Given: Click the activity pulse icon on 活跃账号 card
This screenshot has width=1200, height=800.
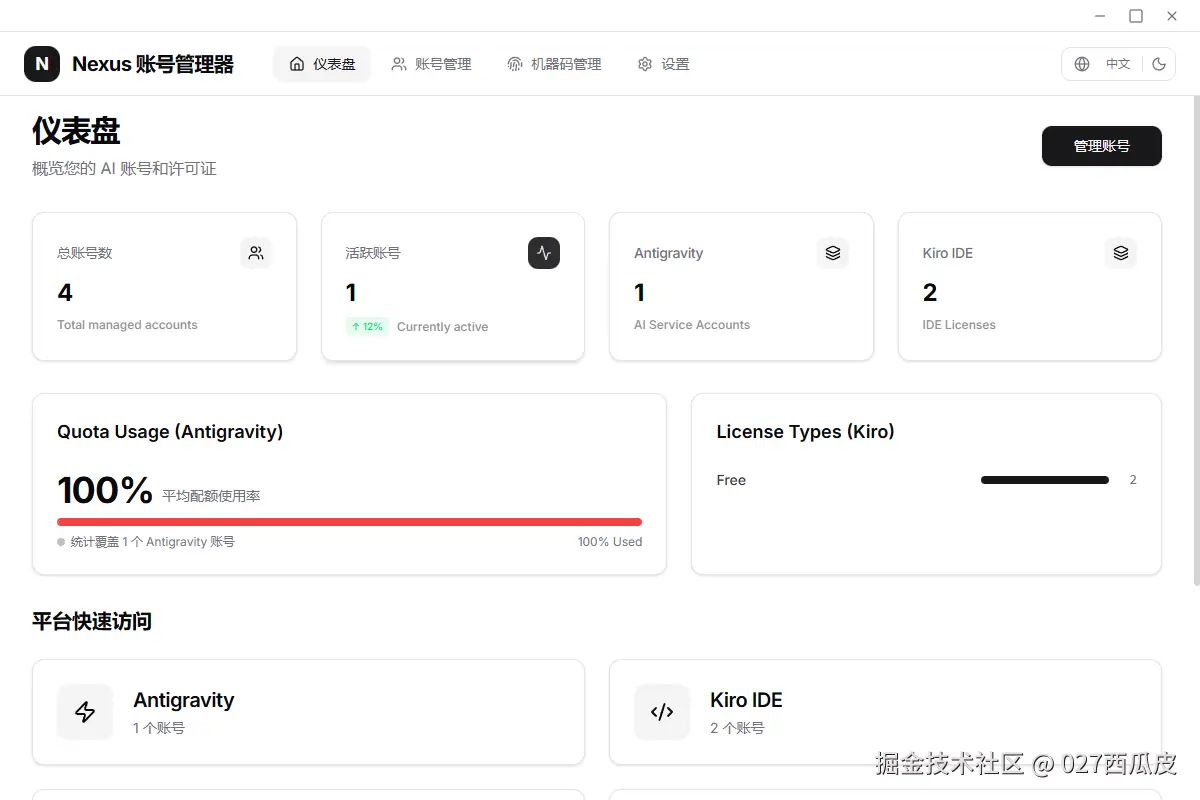Looking at the screenshot, I should point(543,253).
